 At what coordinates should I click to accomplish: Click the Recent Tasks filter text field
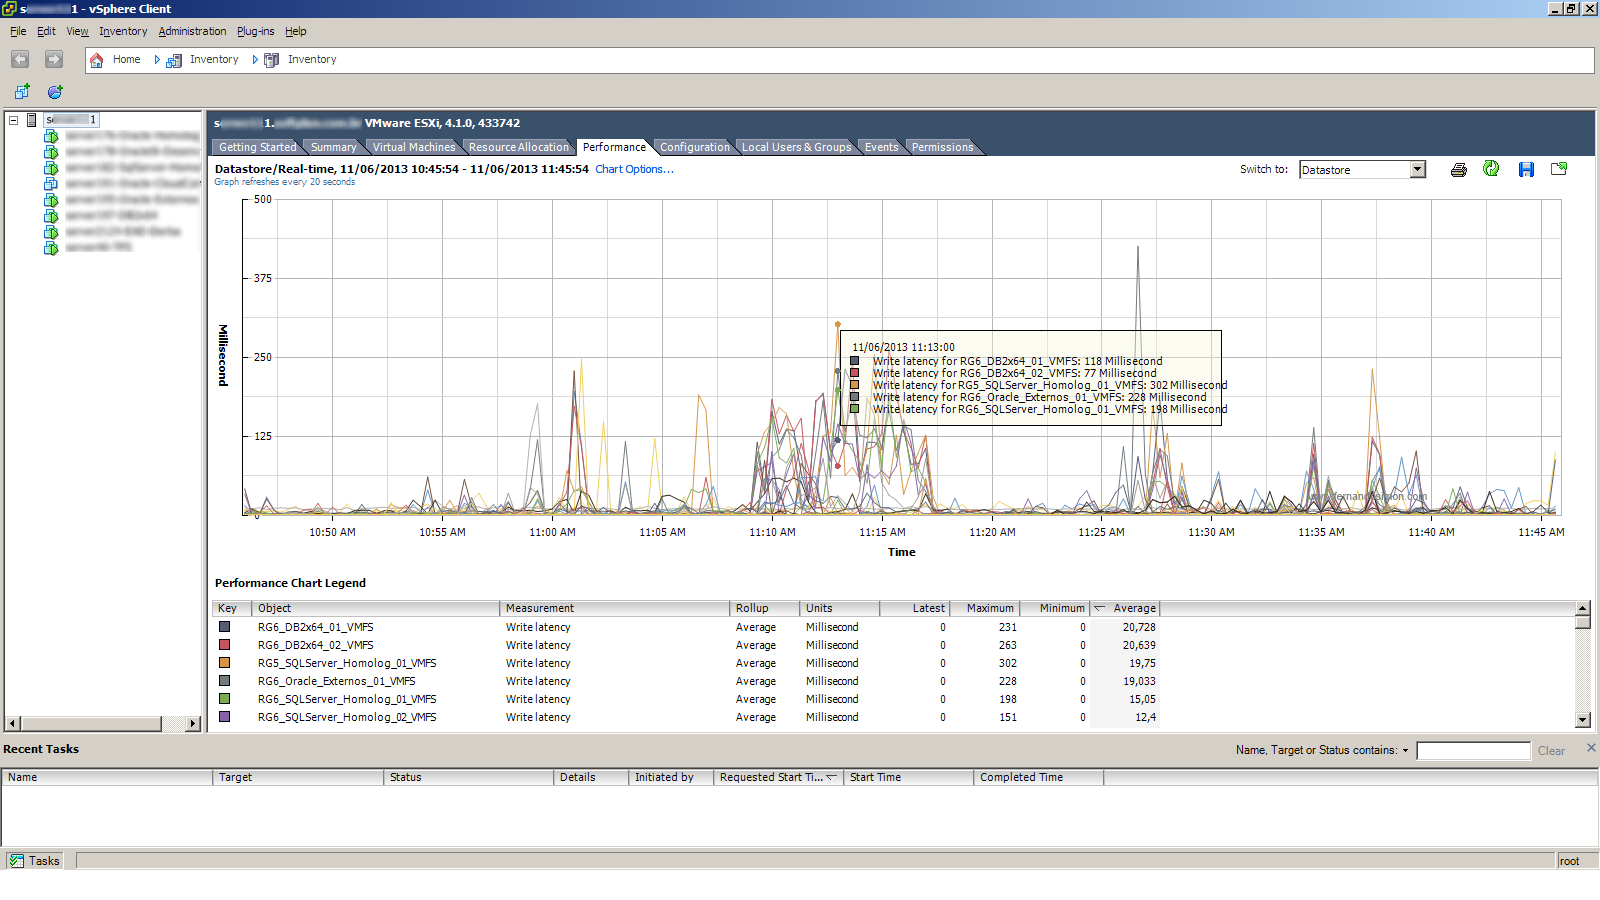[1473, 751]
